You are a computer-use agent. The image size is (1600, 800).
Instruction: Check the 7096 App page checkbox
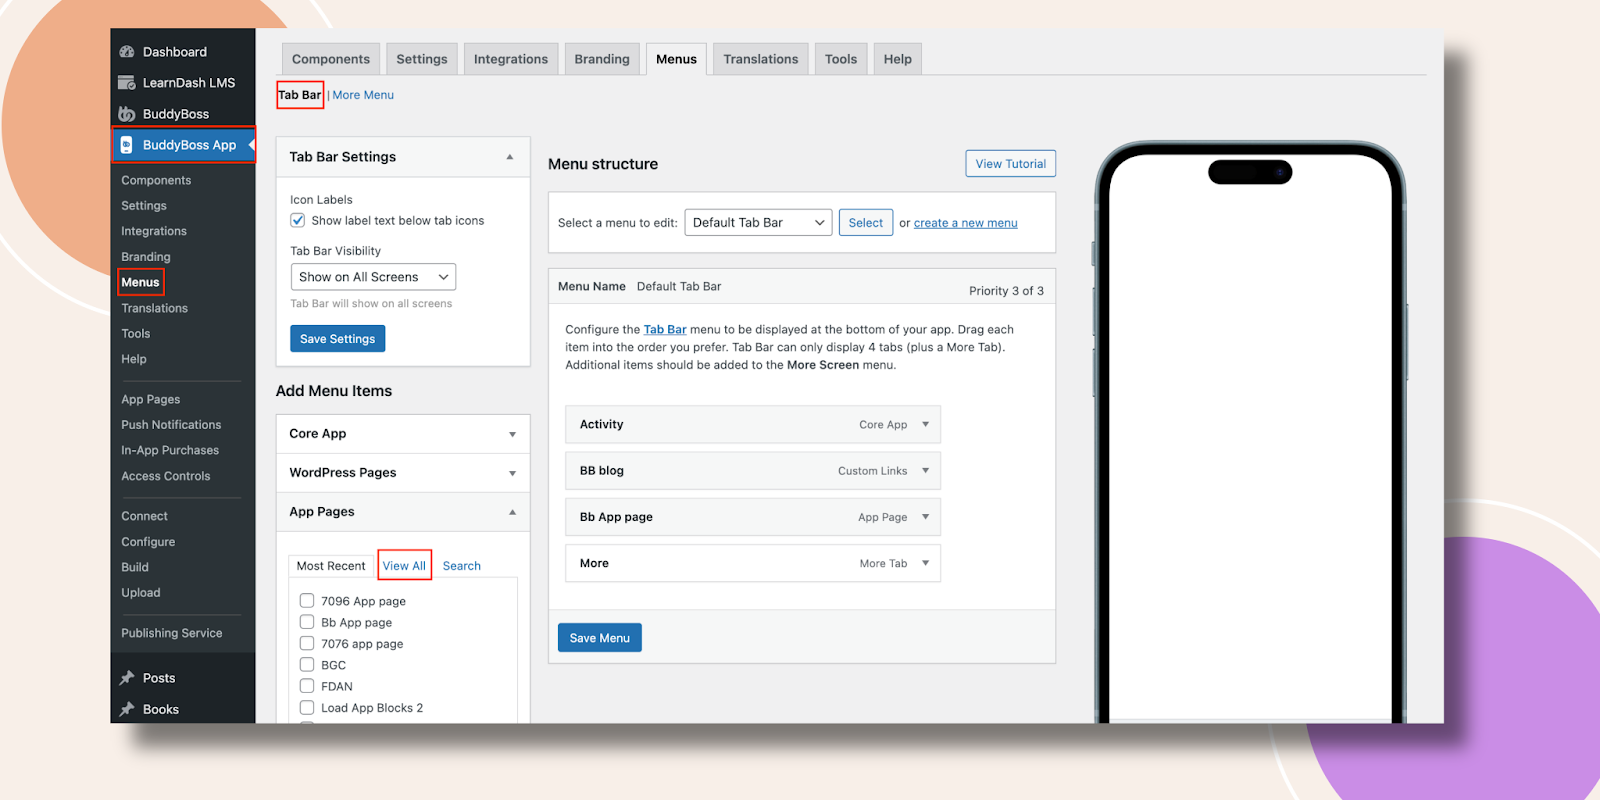pyautogui.click(x=307, y=601)
